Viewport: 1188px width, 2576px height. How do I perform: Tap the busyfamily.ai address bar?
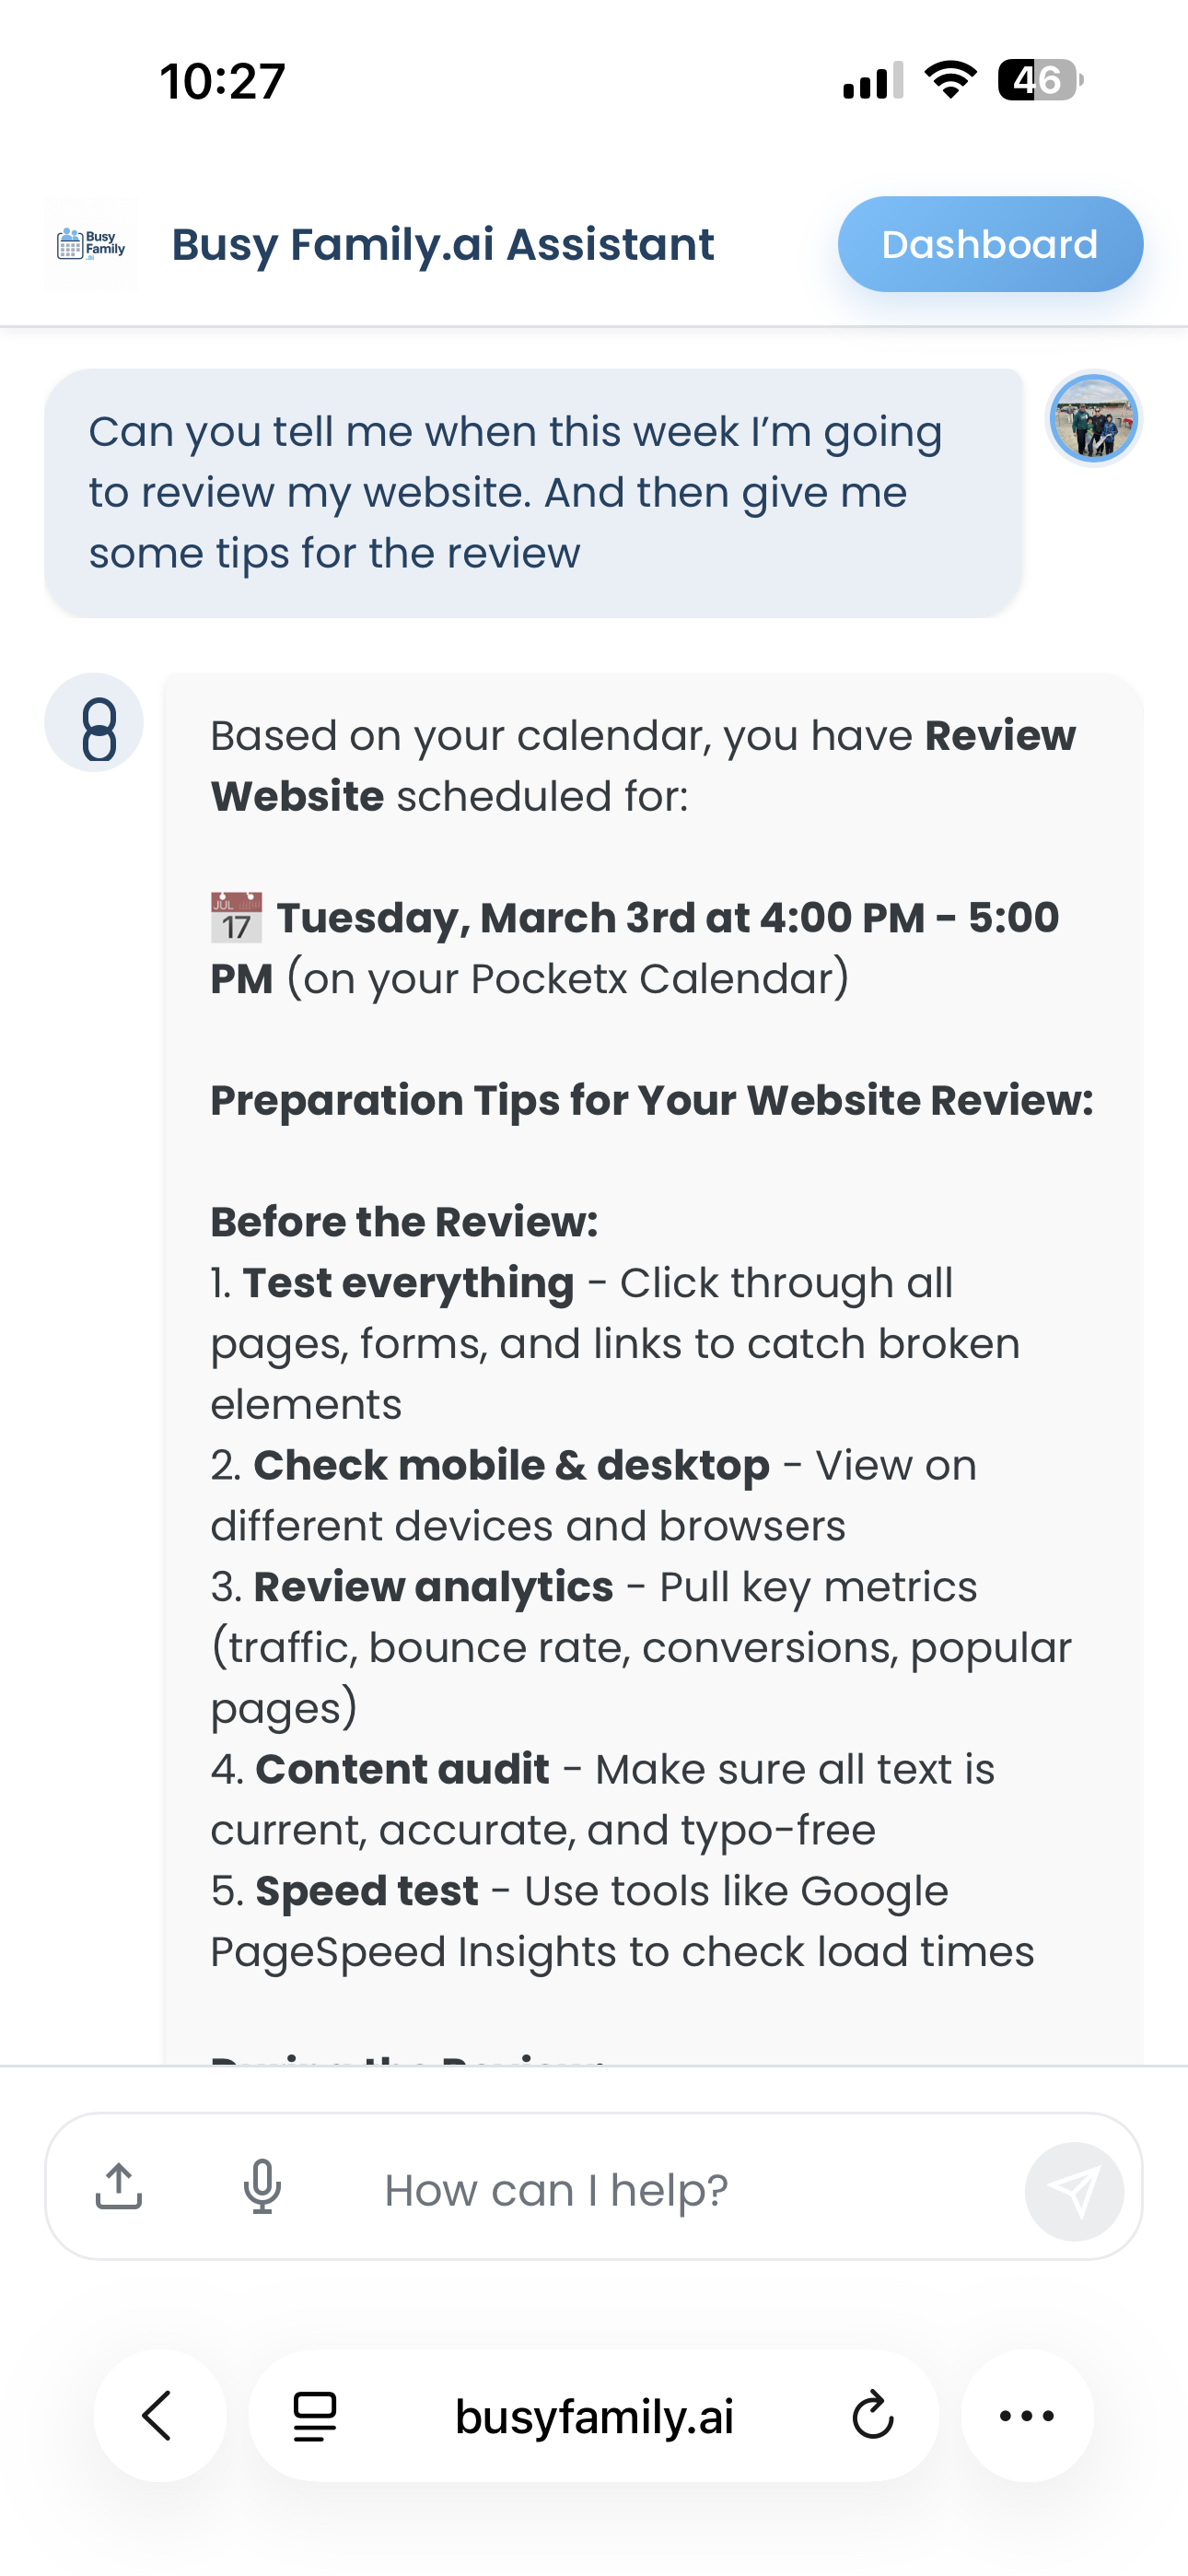tap(594, 2417)
